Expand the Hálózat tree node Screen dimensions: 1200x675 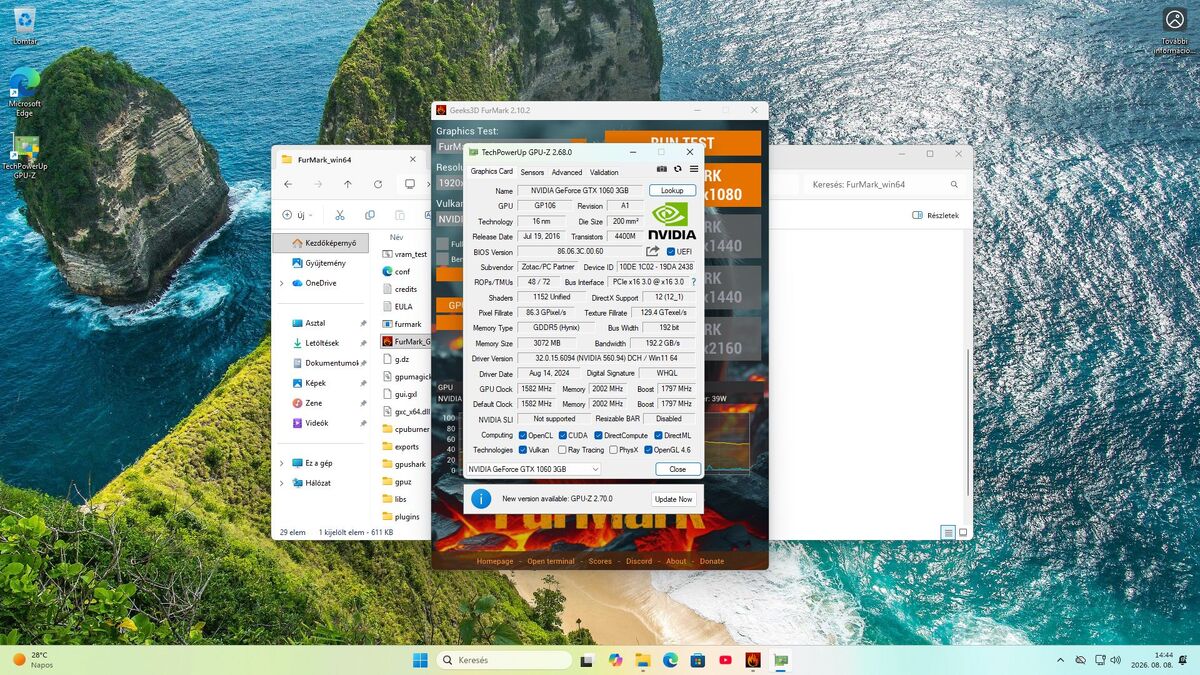click(x=282, y=483)
